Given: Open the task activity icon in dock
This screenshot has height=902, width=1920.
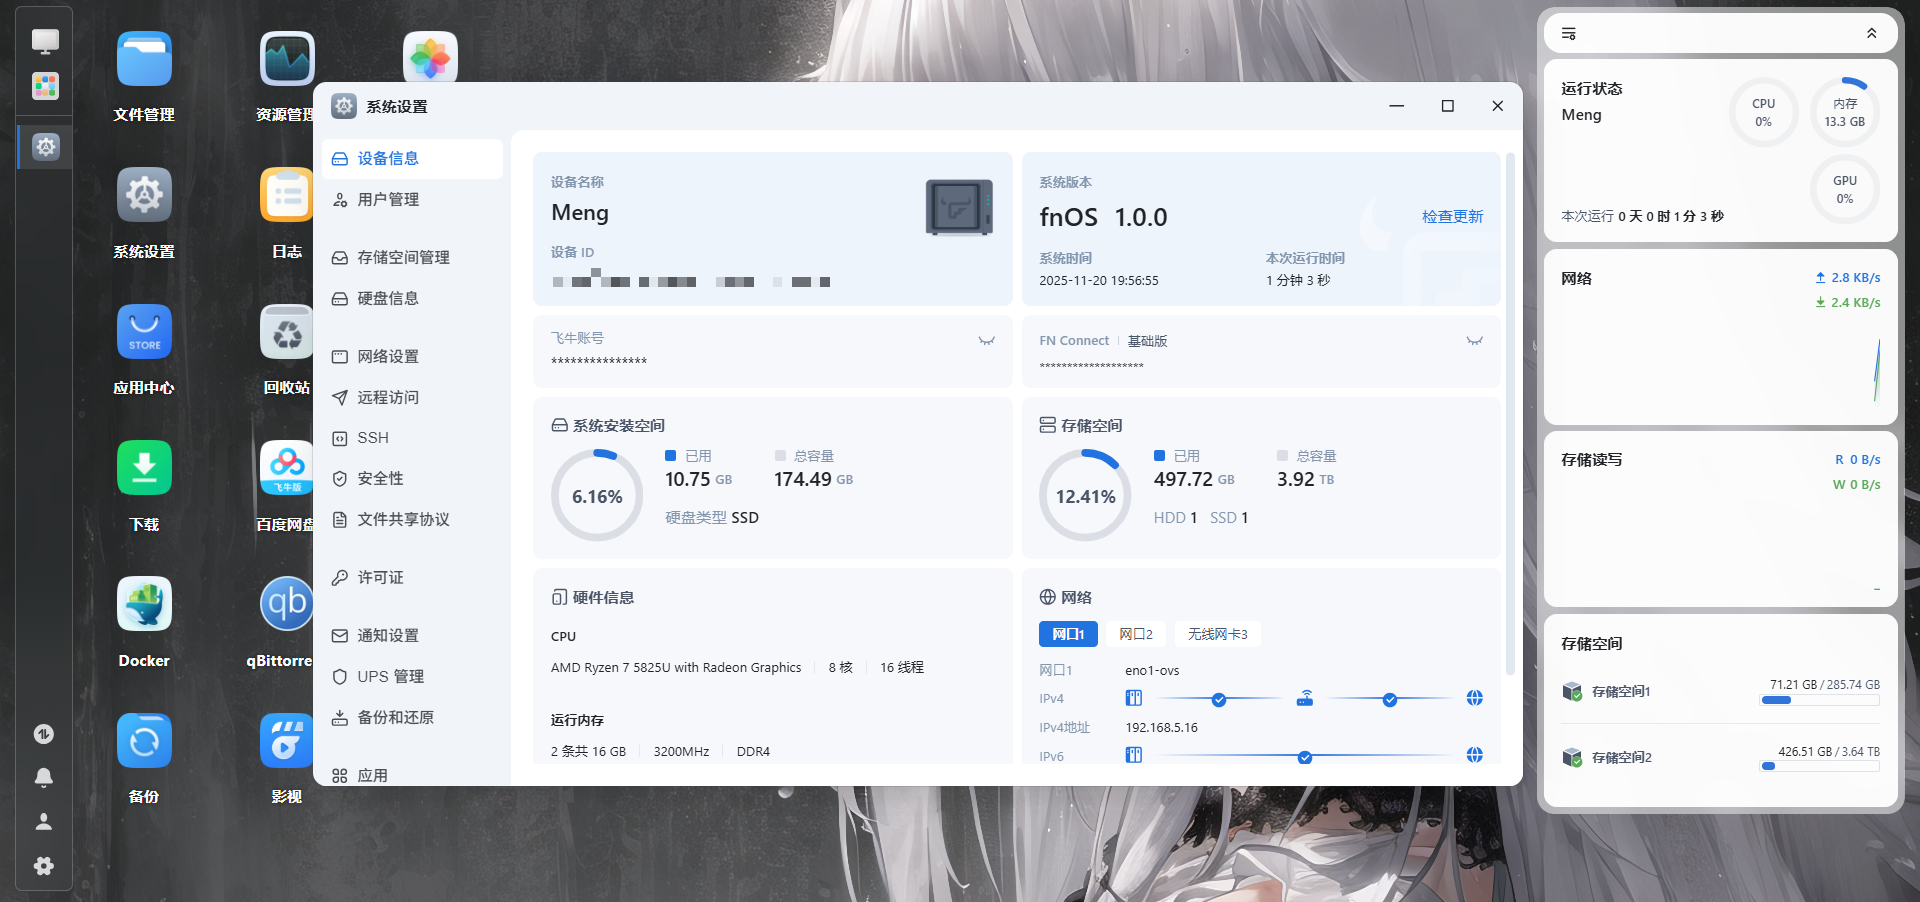Looking at the screenshot, I should coord(44,734).
